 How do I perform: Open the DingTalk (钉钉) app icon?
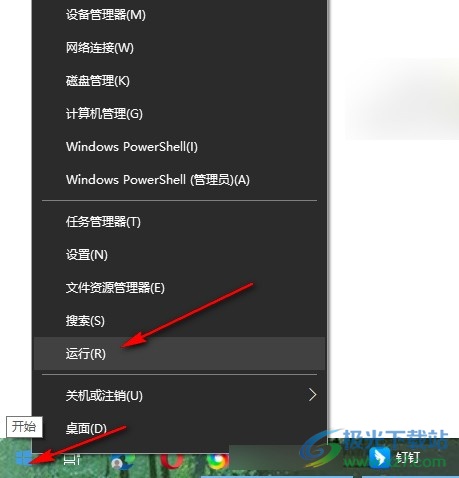click(x=395, y=458)
